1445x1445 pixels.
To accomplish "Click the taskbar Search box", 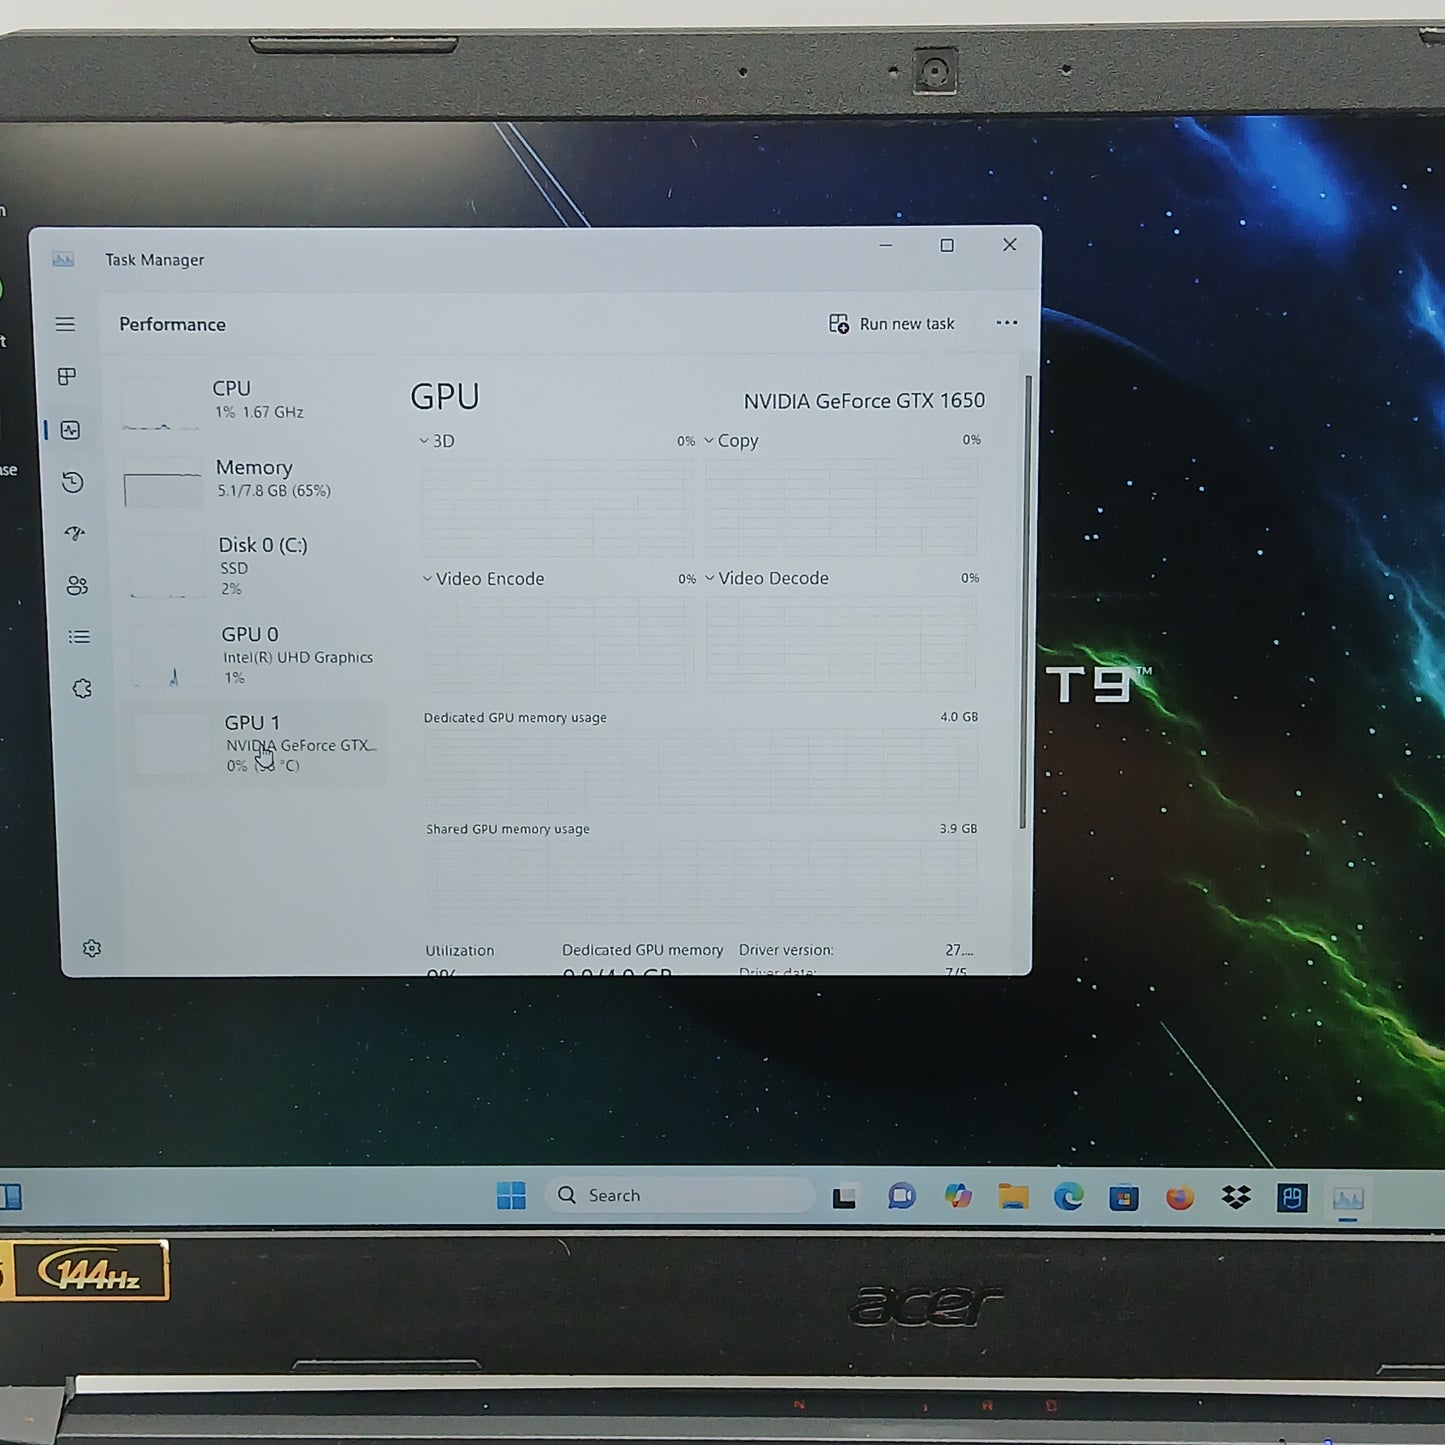I will (680, 1195).
